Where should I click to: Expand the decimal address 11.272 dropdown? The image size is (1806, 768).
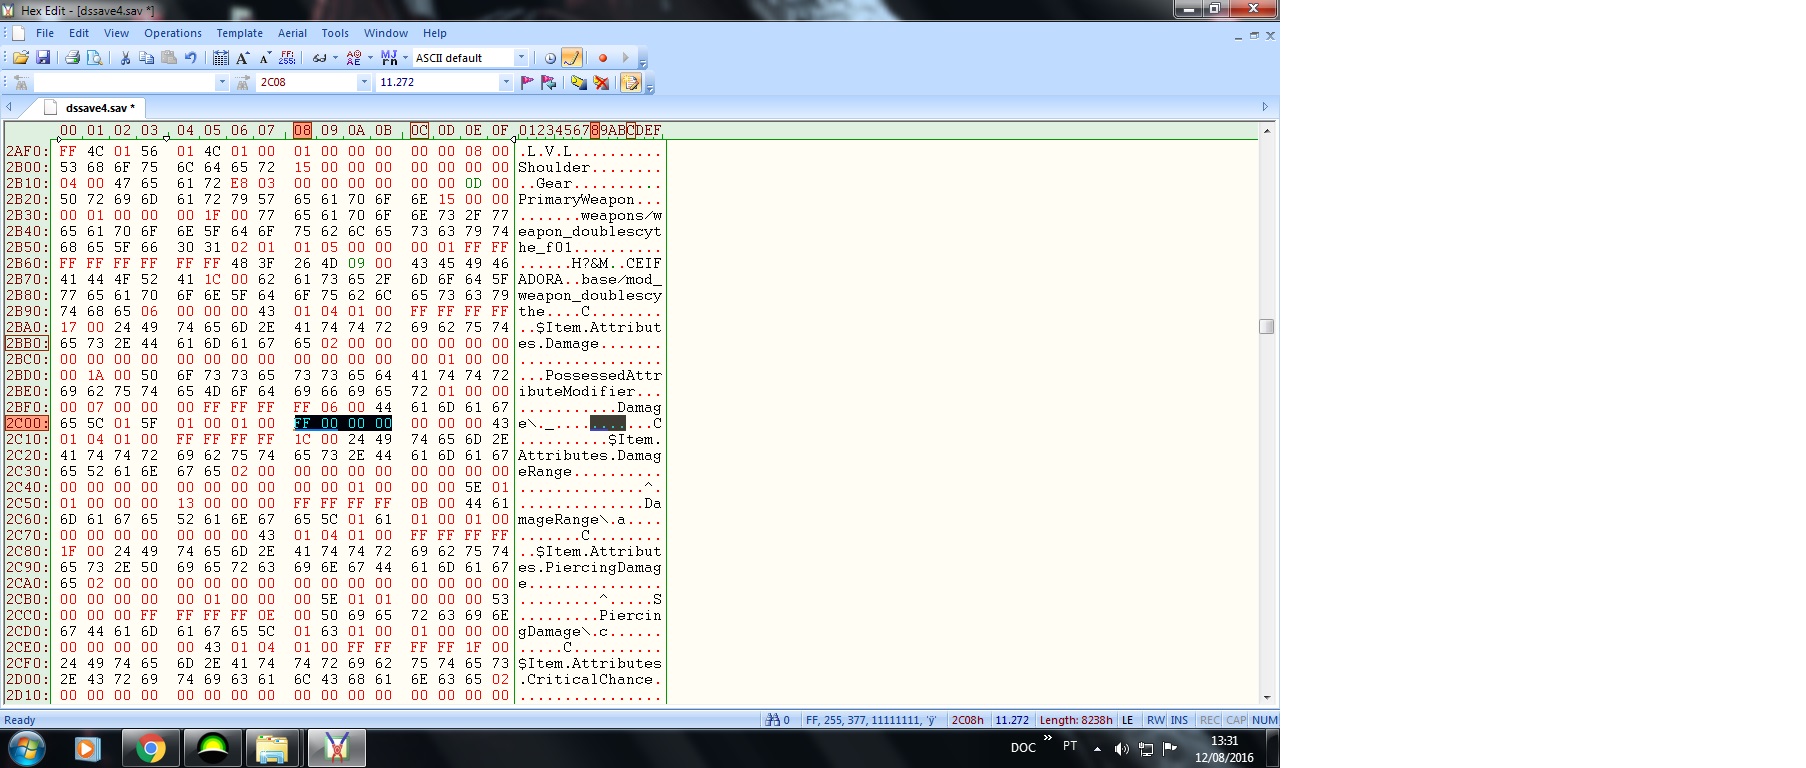click(506, 83)
